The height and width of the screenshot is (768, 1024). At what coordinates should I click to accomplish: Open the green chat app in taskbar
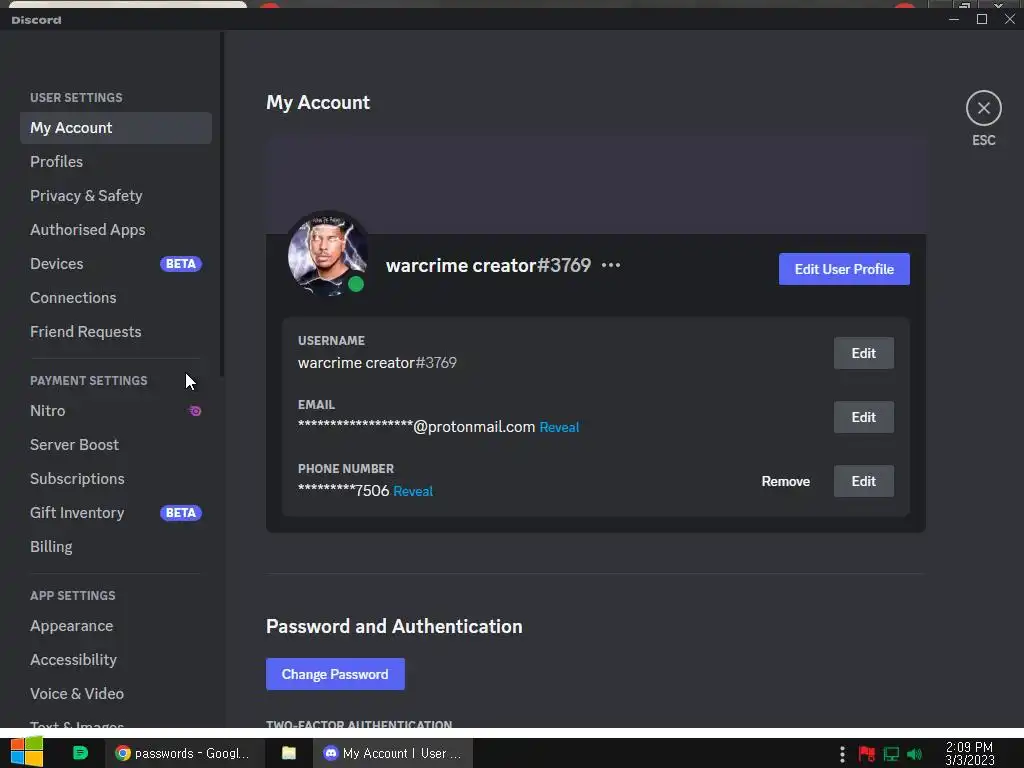[80, 753]
